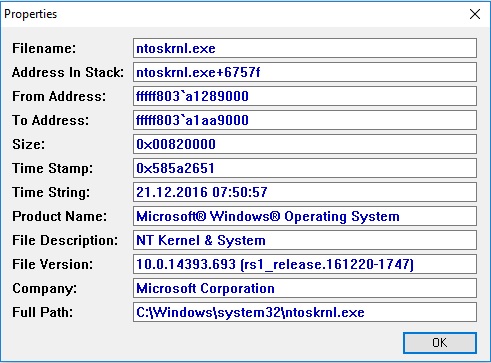Focus the Company field Microsoft Corporation
The image size is (491, 363).
point(305,288)
